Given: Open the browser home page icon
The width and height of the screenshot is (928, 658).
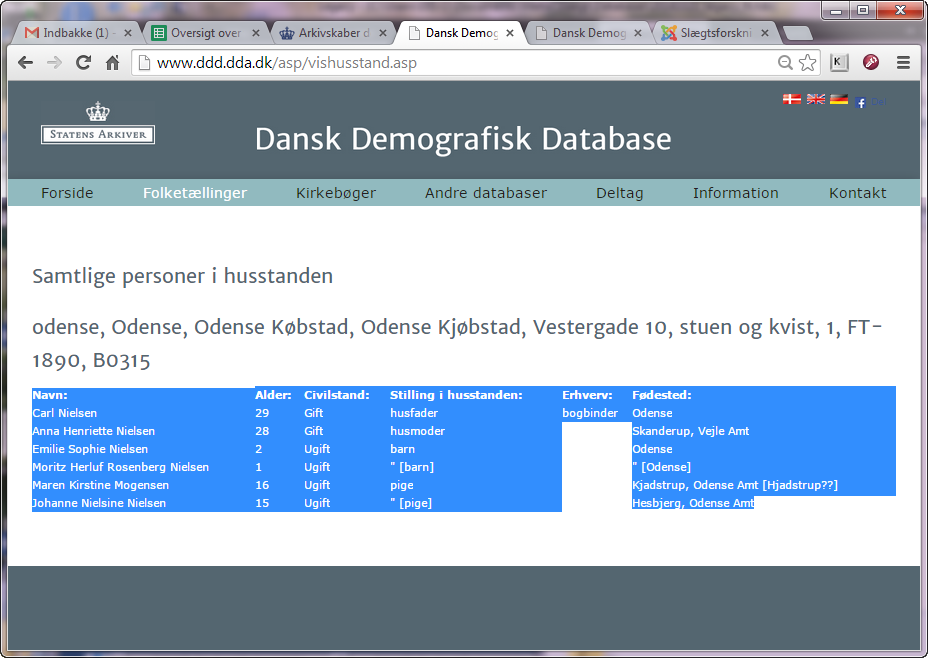Looking at the screenshot, I should tap(112, 63).
